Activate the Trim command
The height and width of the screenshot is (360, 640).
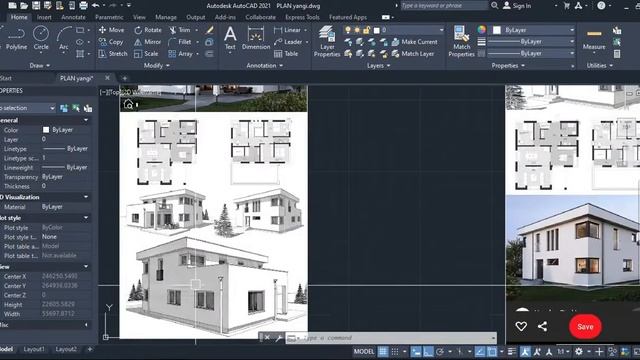point(180,30)
